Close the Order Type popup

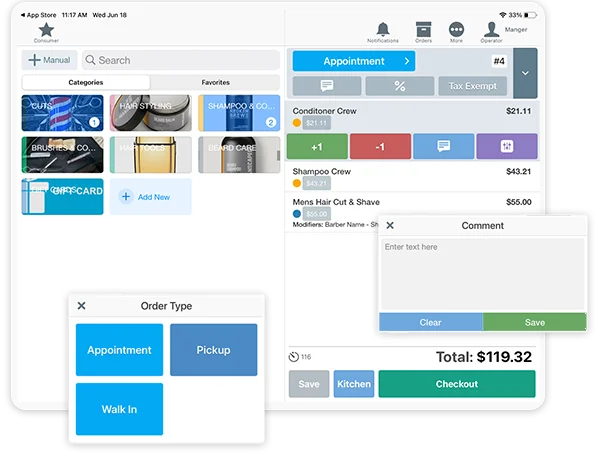pos(82,306)
